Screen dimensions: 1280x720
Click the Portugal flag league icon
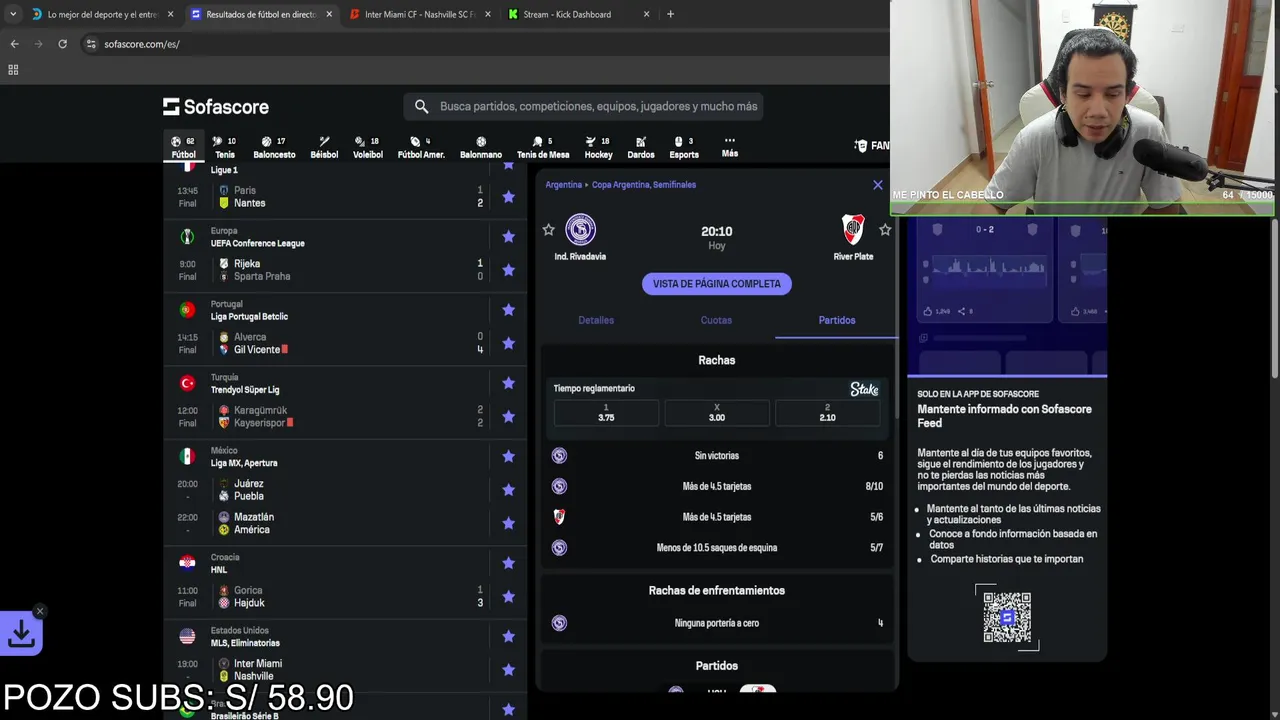coord(187,310)
